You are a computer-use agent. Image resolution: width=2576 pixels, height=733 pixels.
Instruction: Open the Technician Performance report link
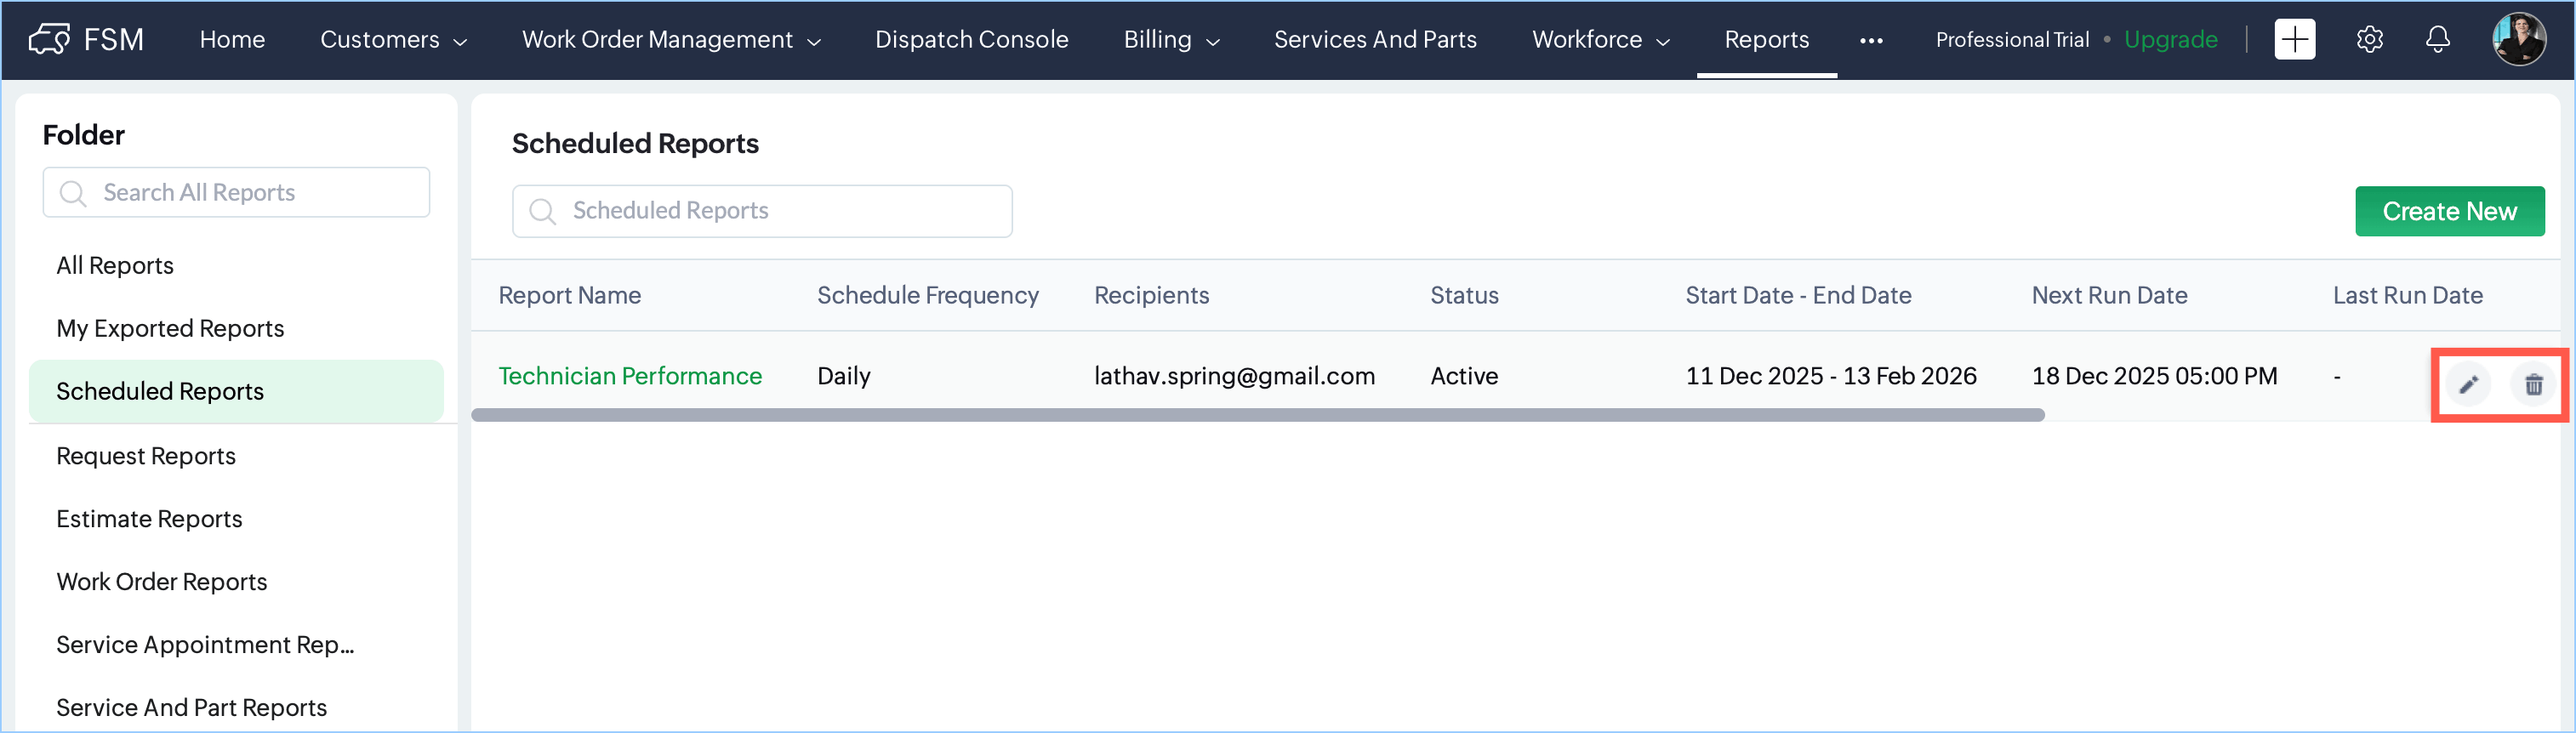click(630, 376)
